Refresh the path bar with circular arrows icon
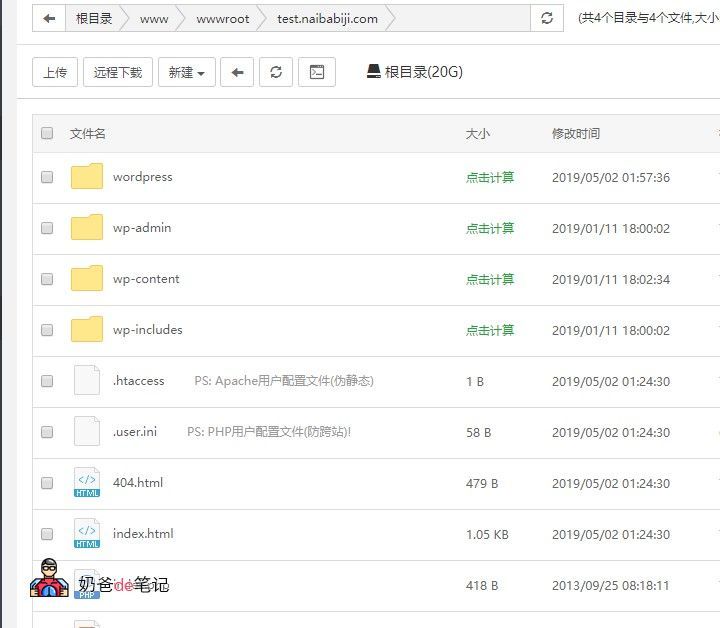Screen dimensions: 720x628 tap(546, 18)
